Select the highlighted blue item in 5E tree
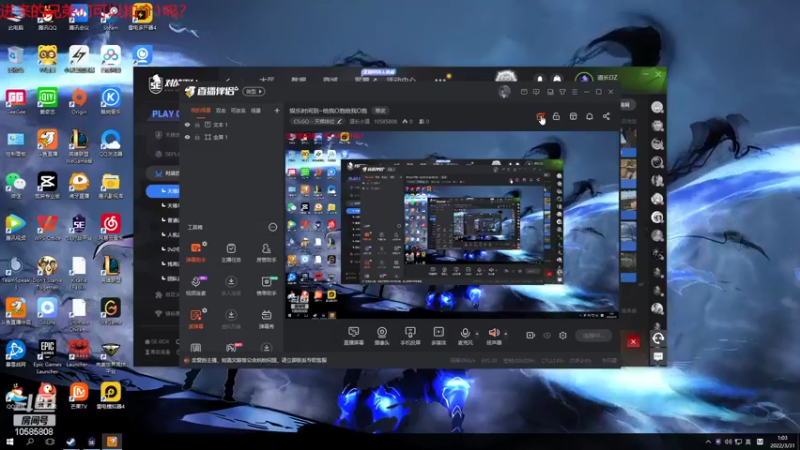800x450 pixels. click(163, 191)
